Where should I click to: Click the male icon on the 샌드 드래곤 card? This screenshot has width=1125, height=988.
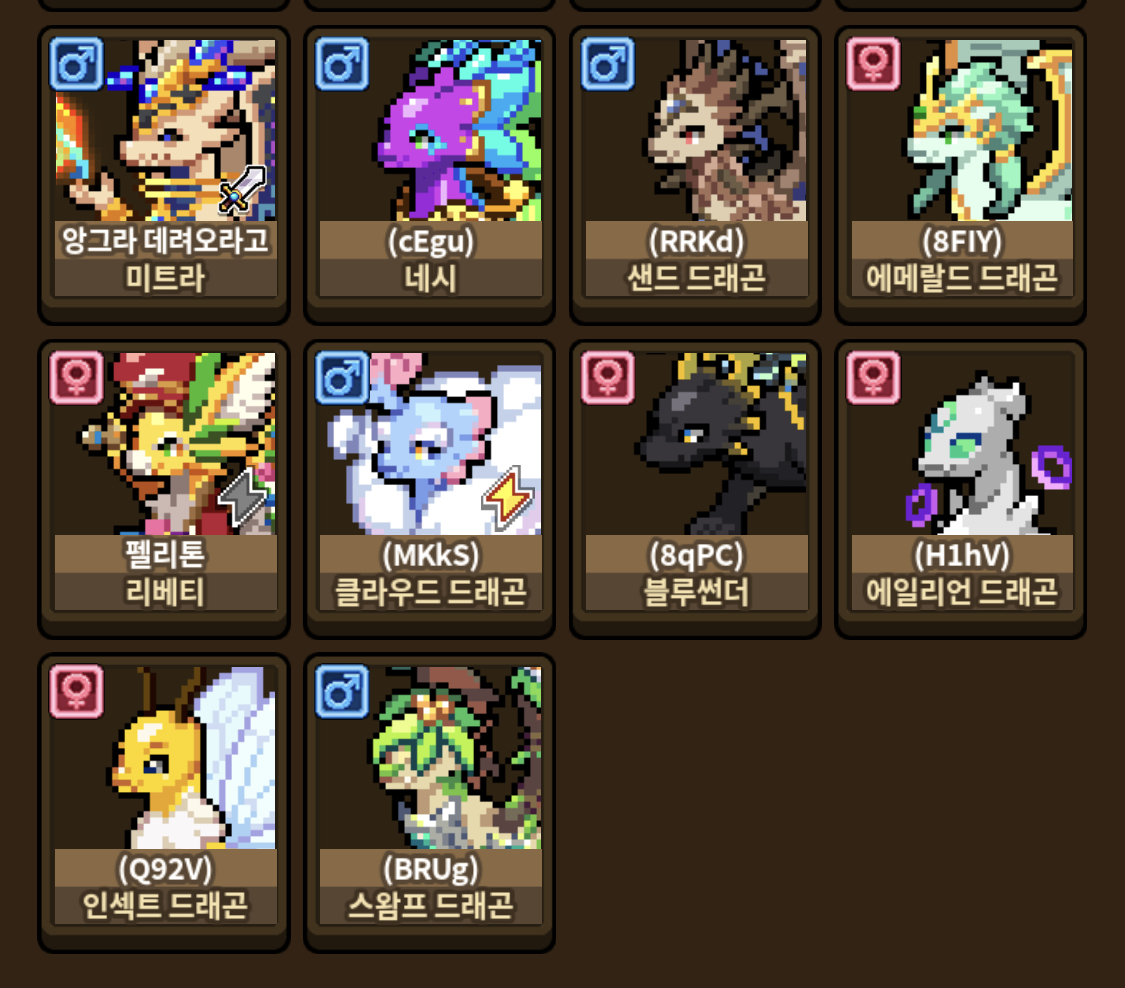(x=608, y=64)
